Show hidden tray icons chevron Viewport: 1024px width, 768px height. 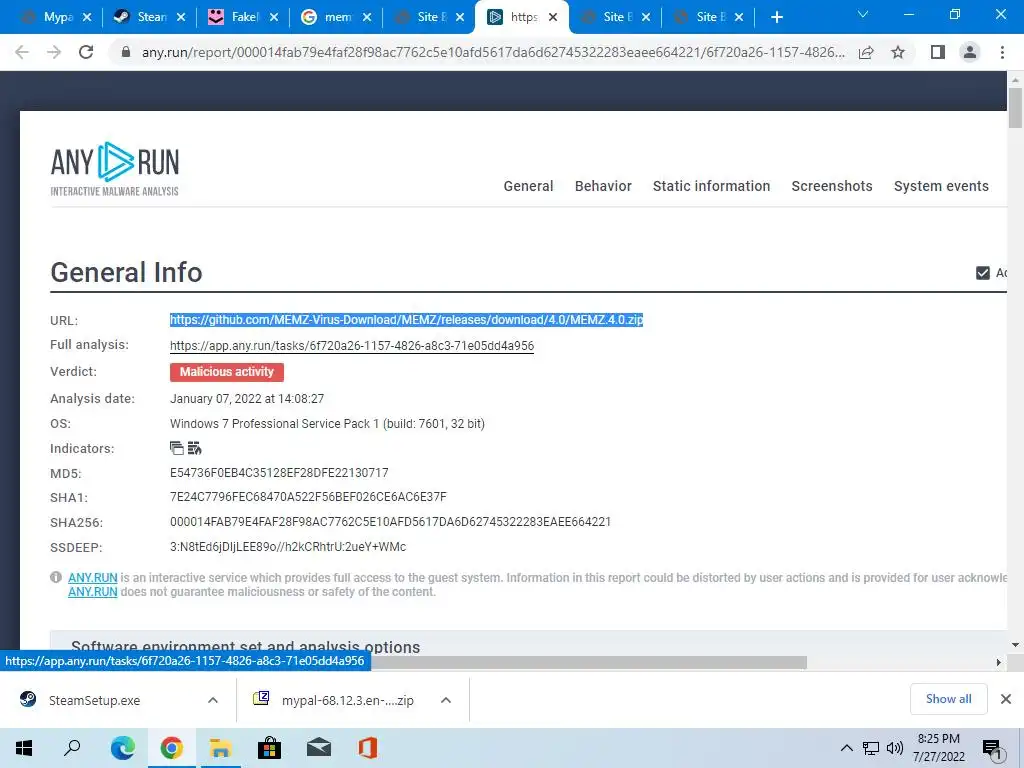(x=846, y=748)
